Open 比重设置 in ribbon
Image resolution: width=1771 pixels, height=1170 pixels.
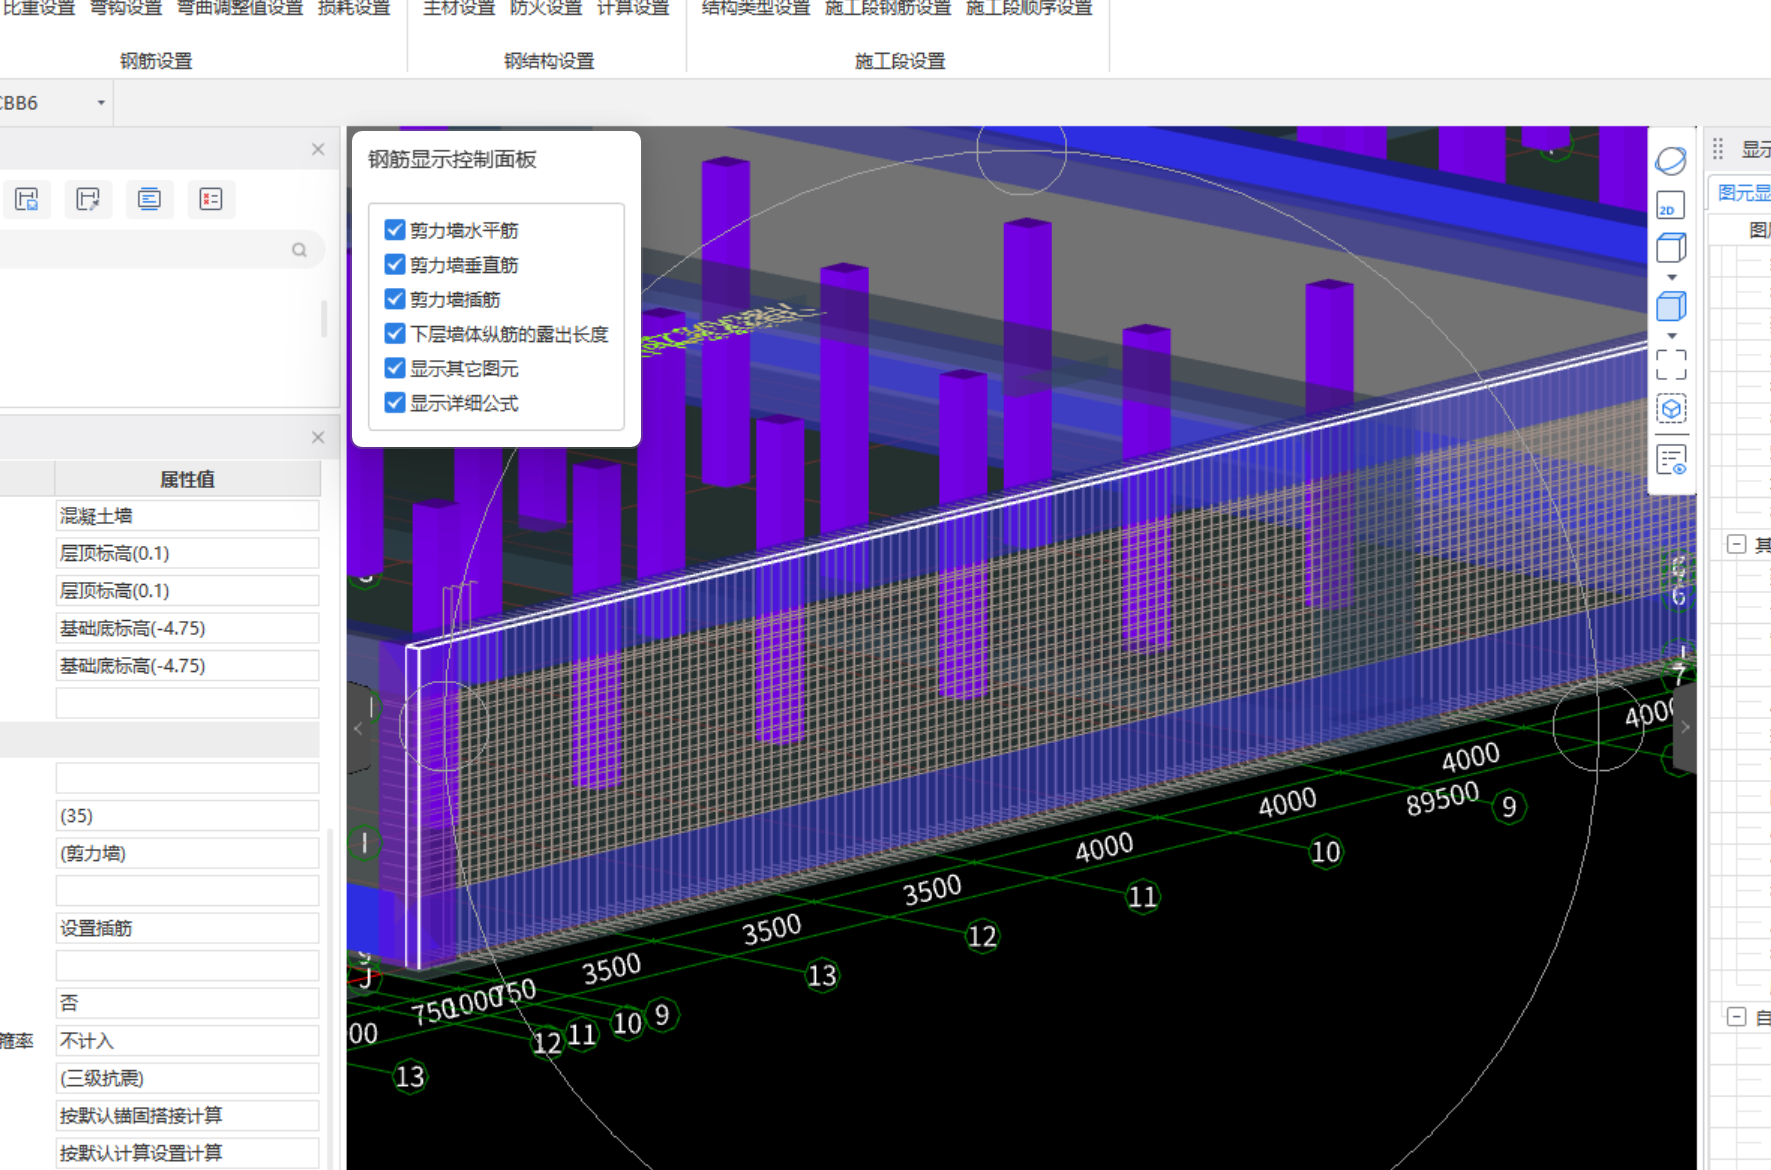click(x=38, y=8)
